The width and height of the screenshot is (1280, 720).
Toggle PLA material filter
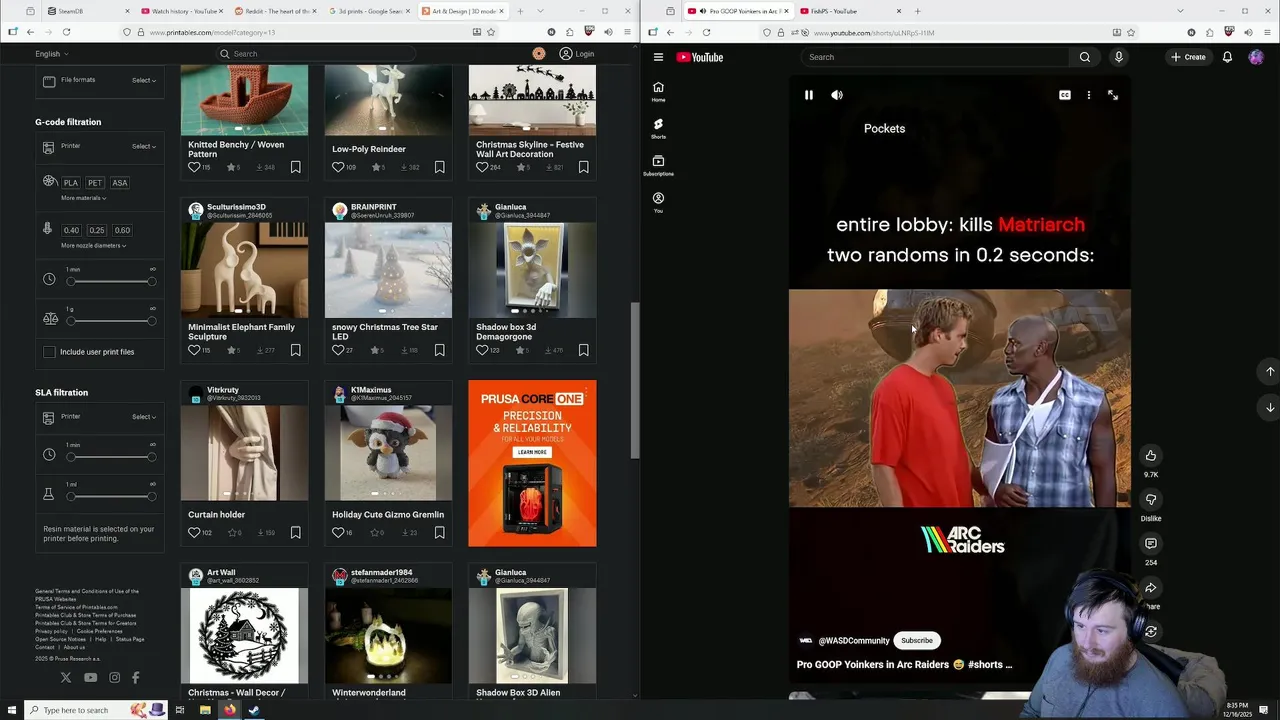[71, 183]
